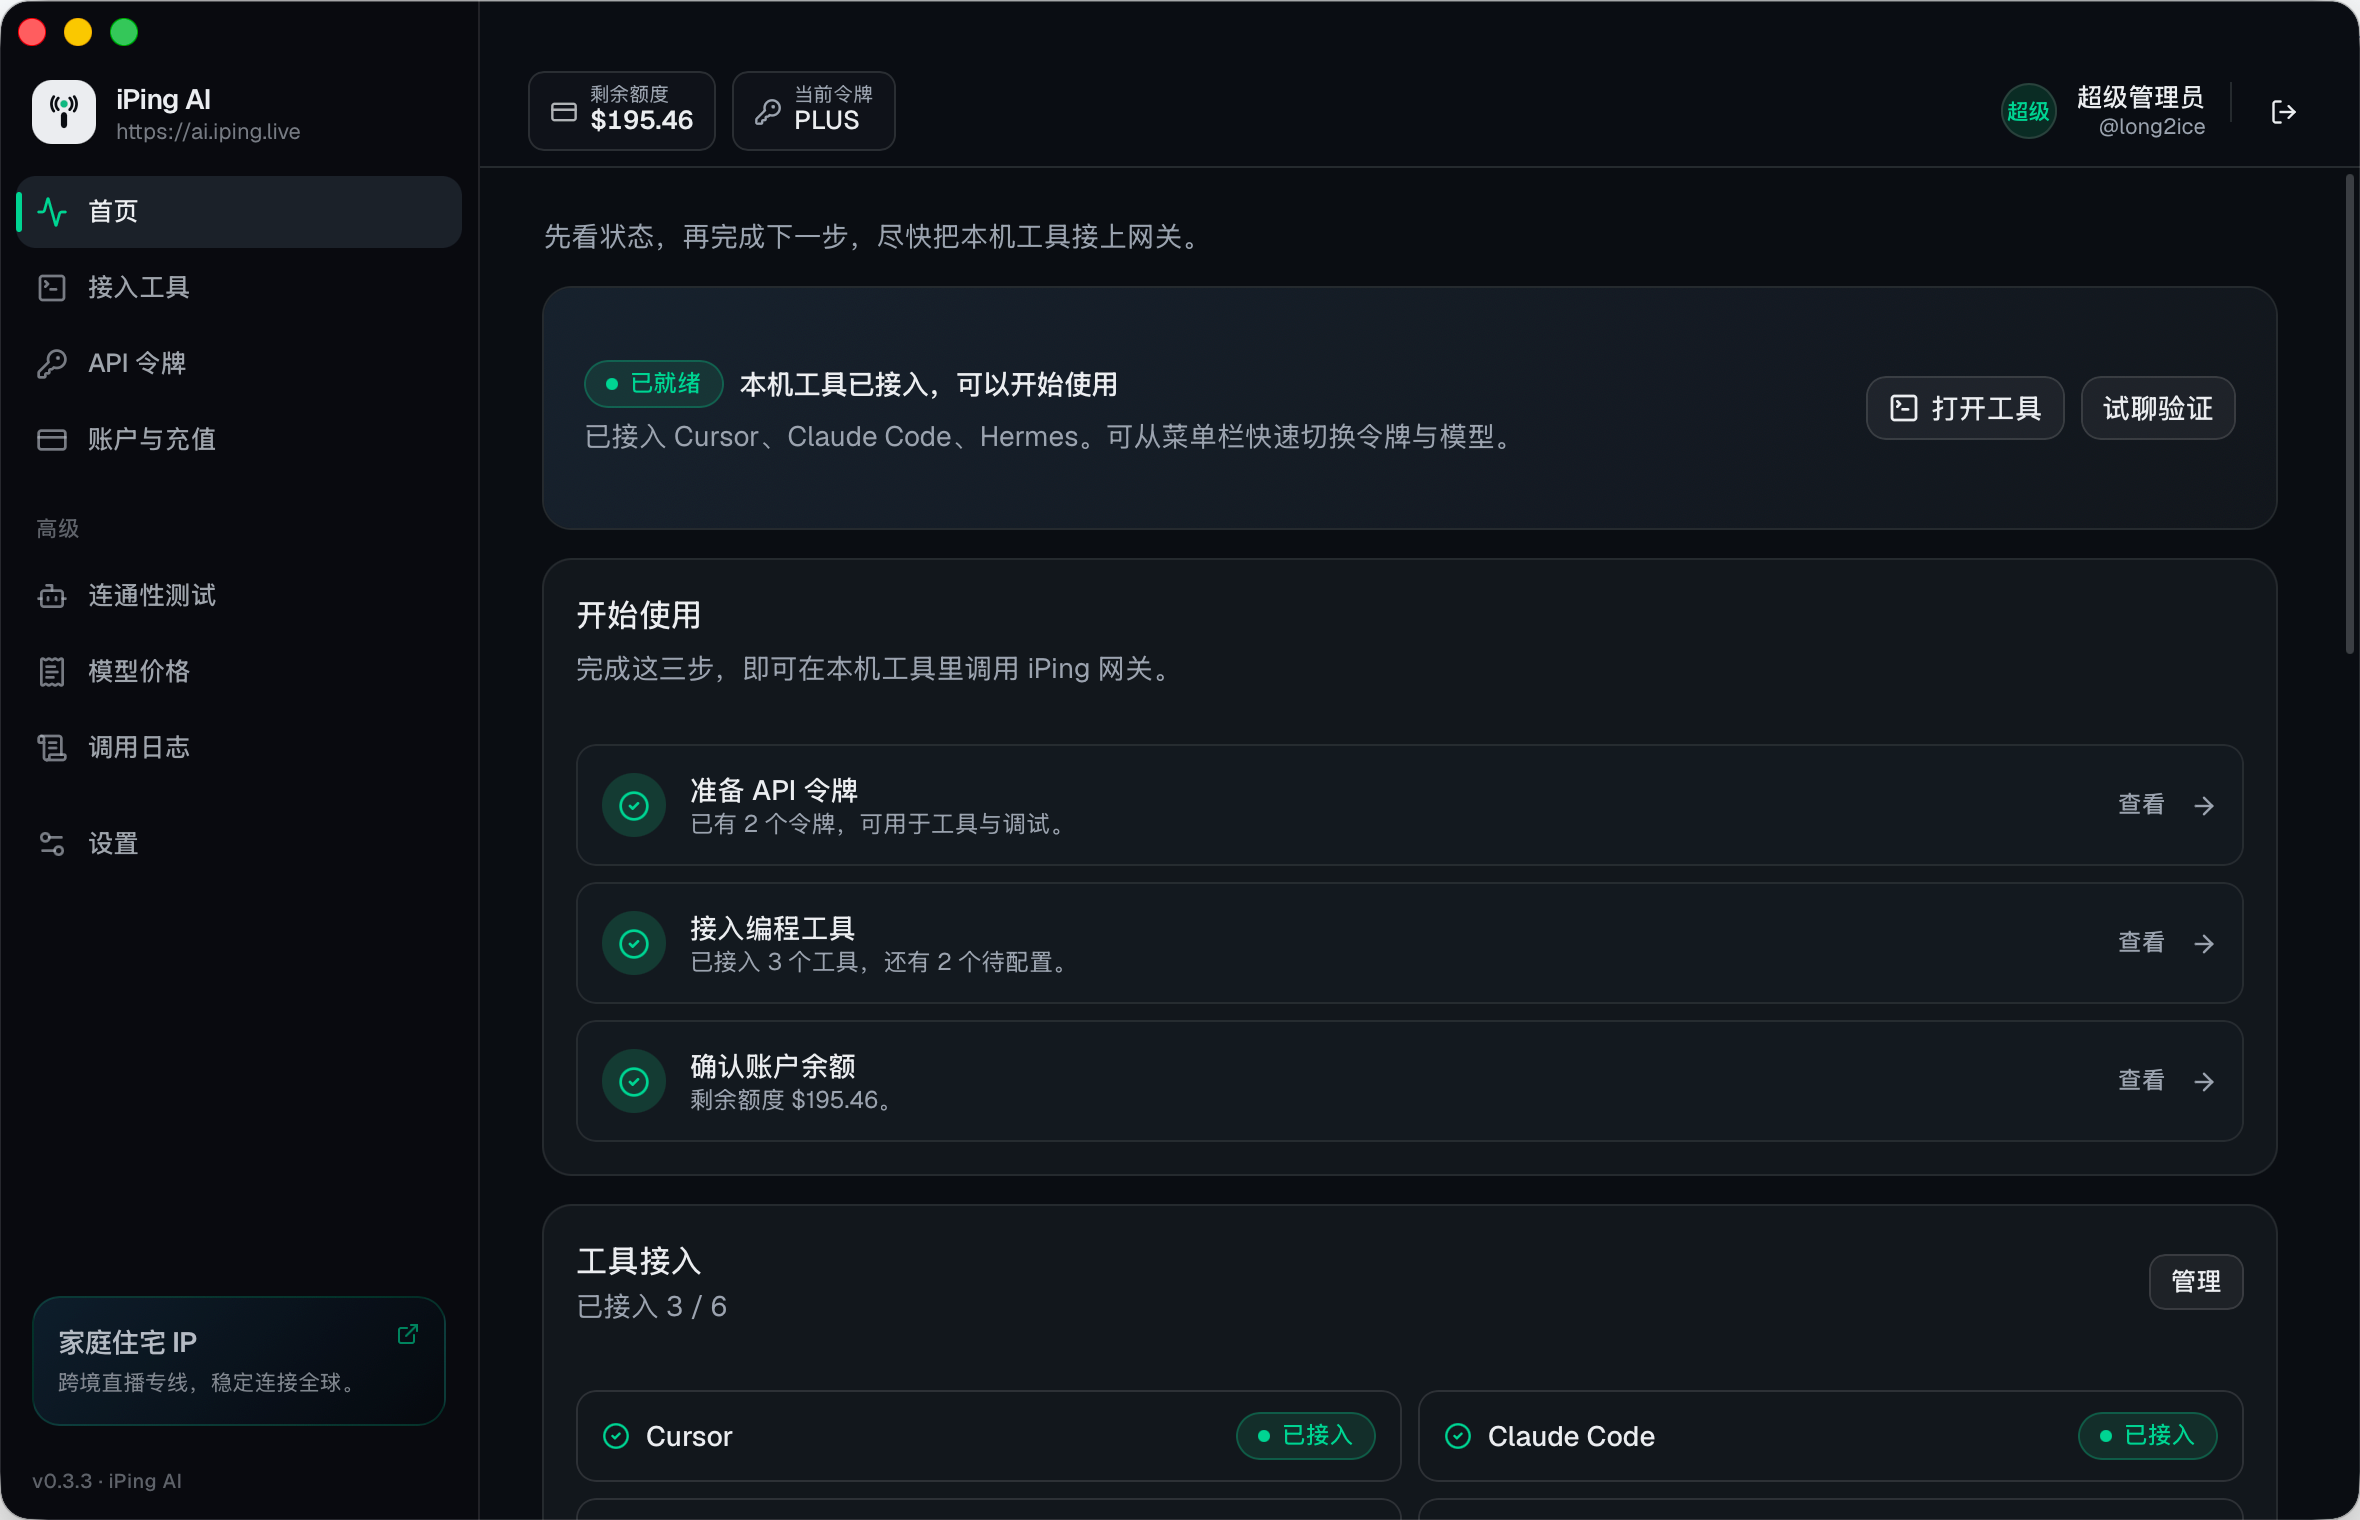This screenshot has width=2360, height=1520.
Task: Click the receipt icon beside 模型价格
Action: click(52, 672)
